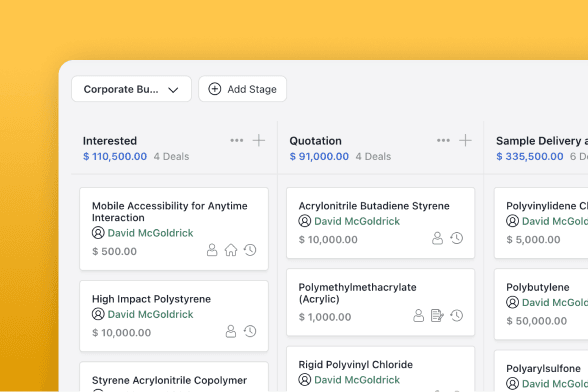Click the $ 500.00 deal amount

[x=114, y=251]
